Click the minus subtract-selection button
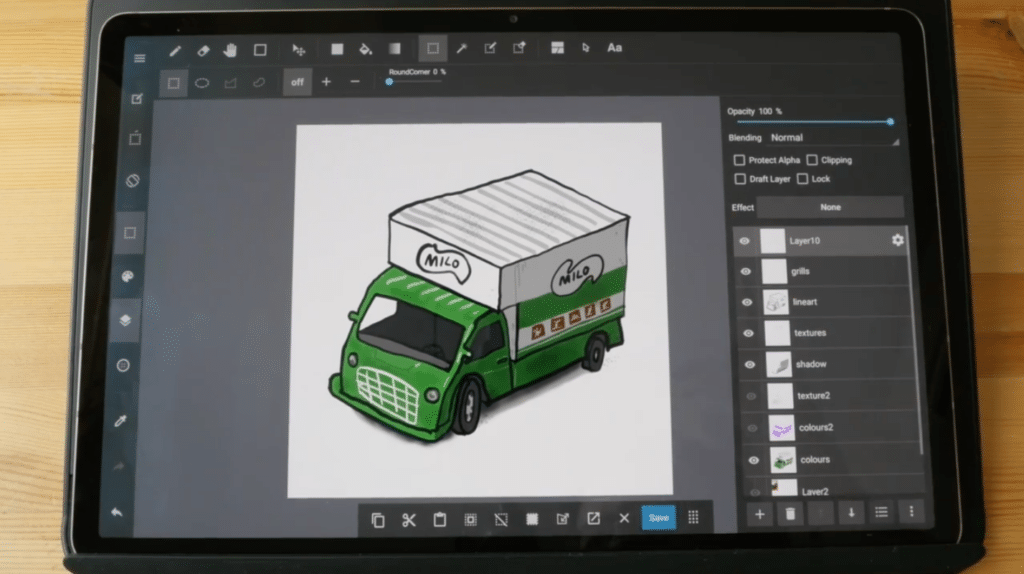The image size is (1024, 574). click(355, 82)
